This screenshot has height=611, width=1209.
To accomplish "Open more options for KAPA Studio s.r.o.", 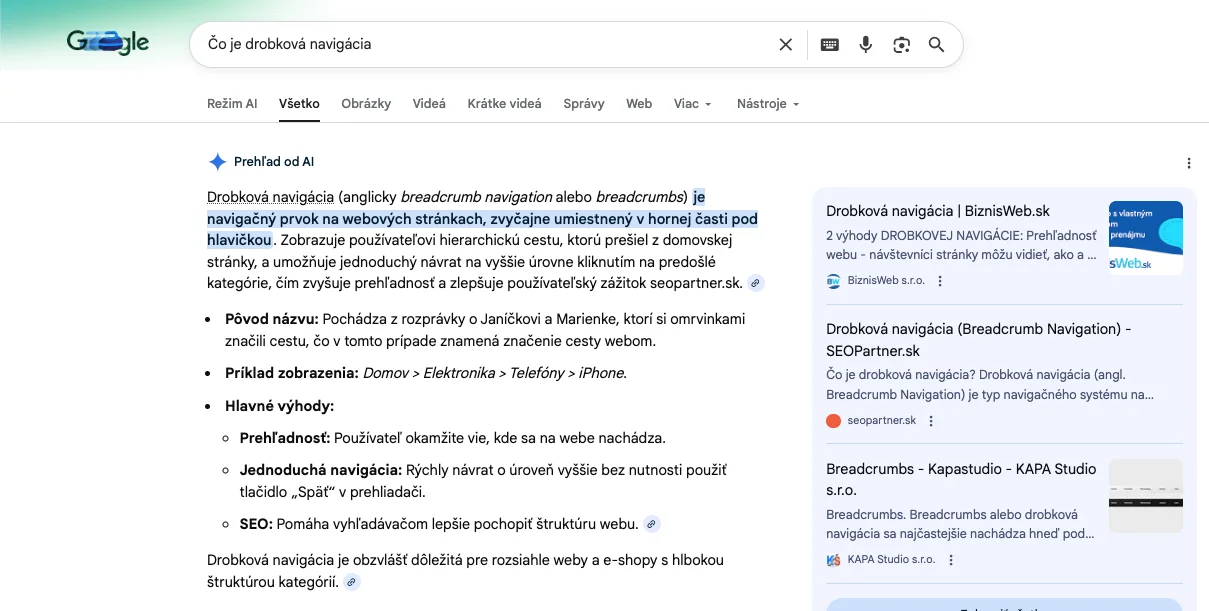I will point(951,560).
